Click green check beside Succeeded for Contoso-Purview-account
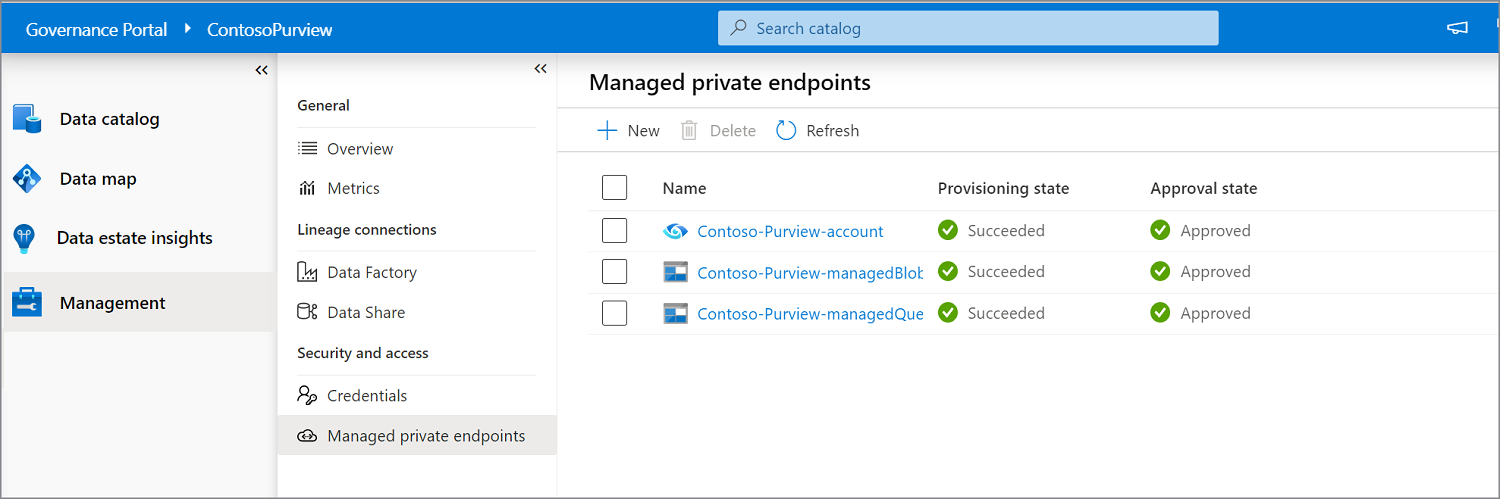The height and width of the screenshot is (499, 1500). [x=948, y=231]
